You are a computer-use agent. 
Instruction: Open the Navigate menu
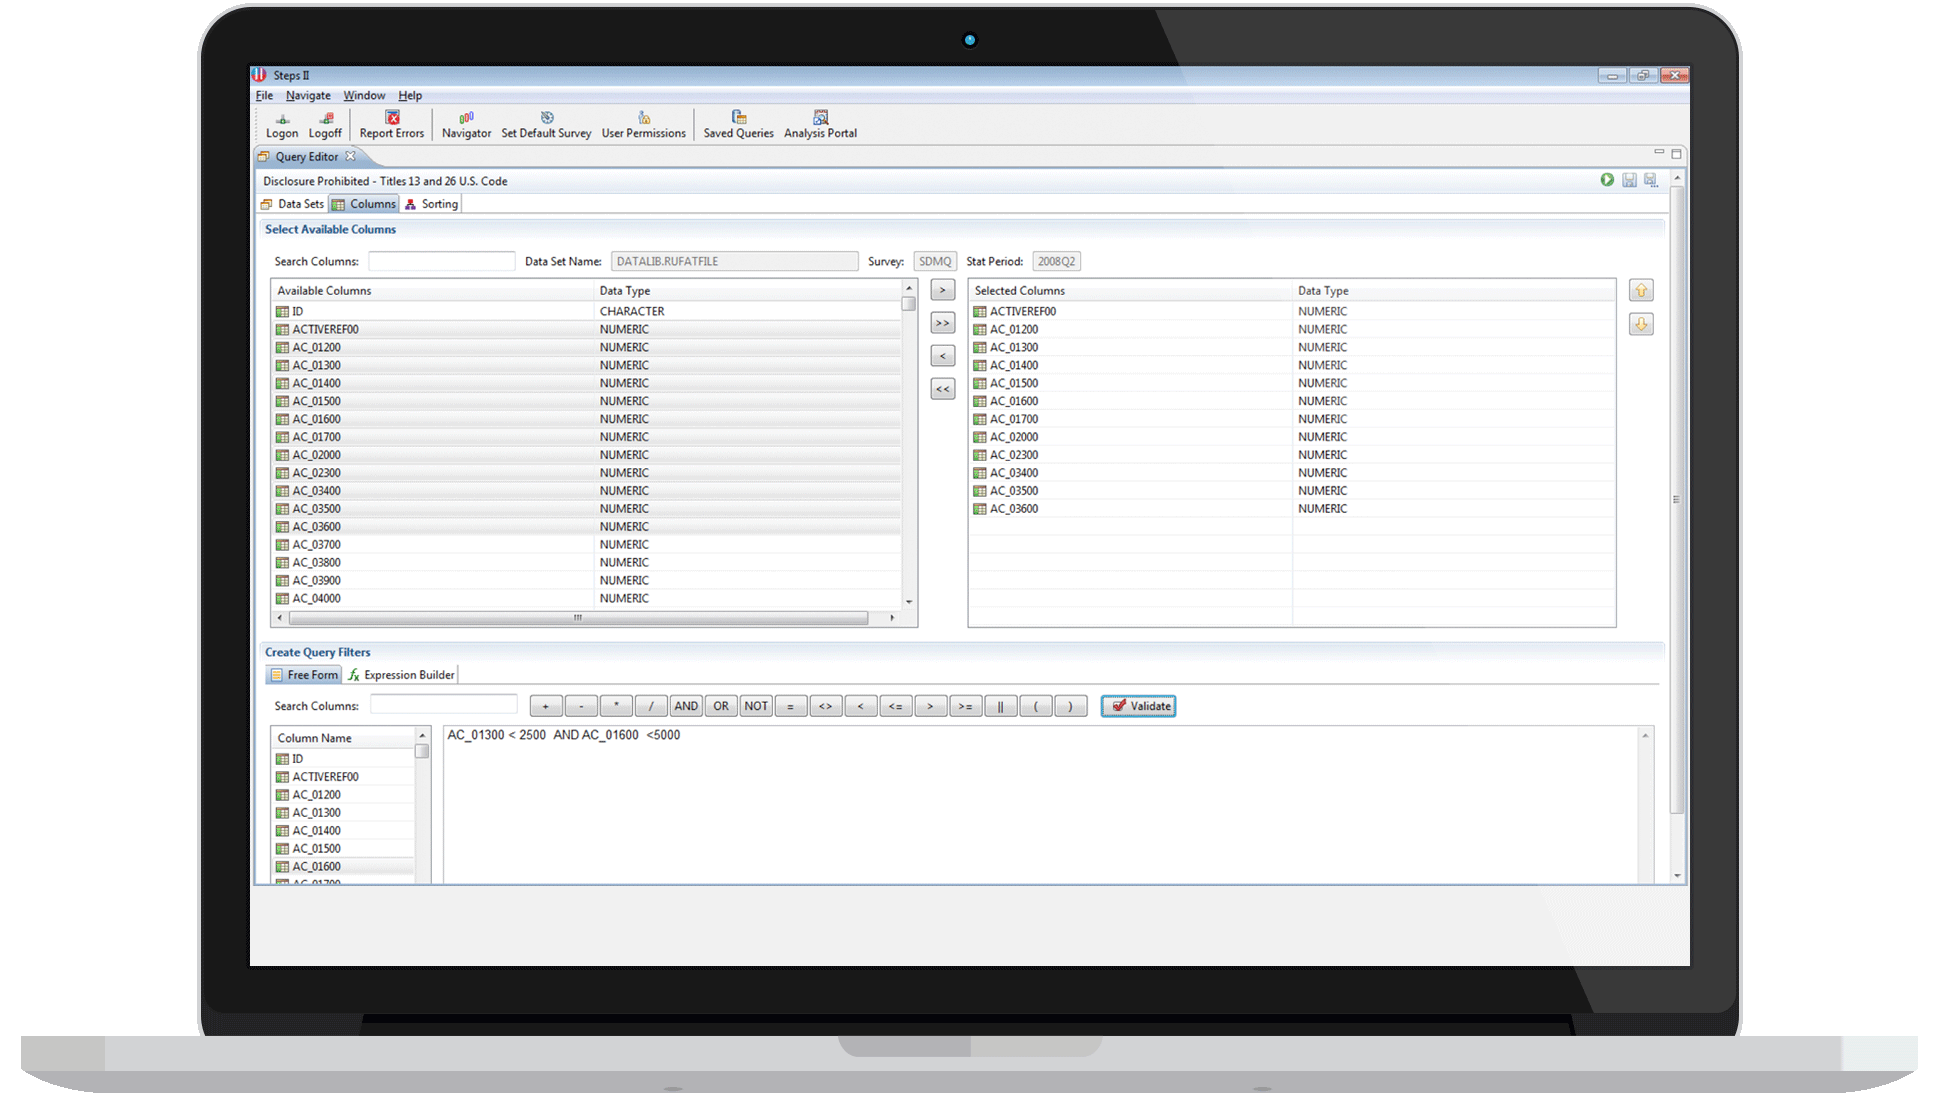308,96
